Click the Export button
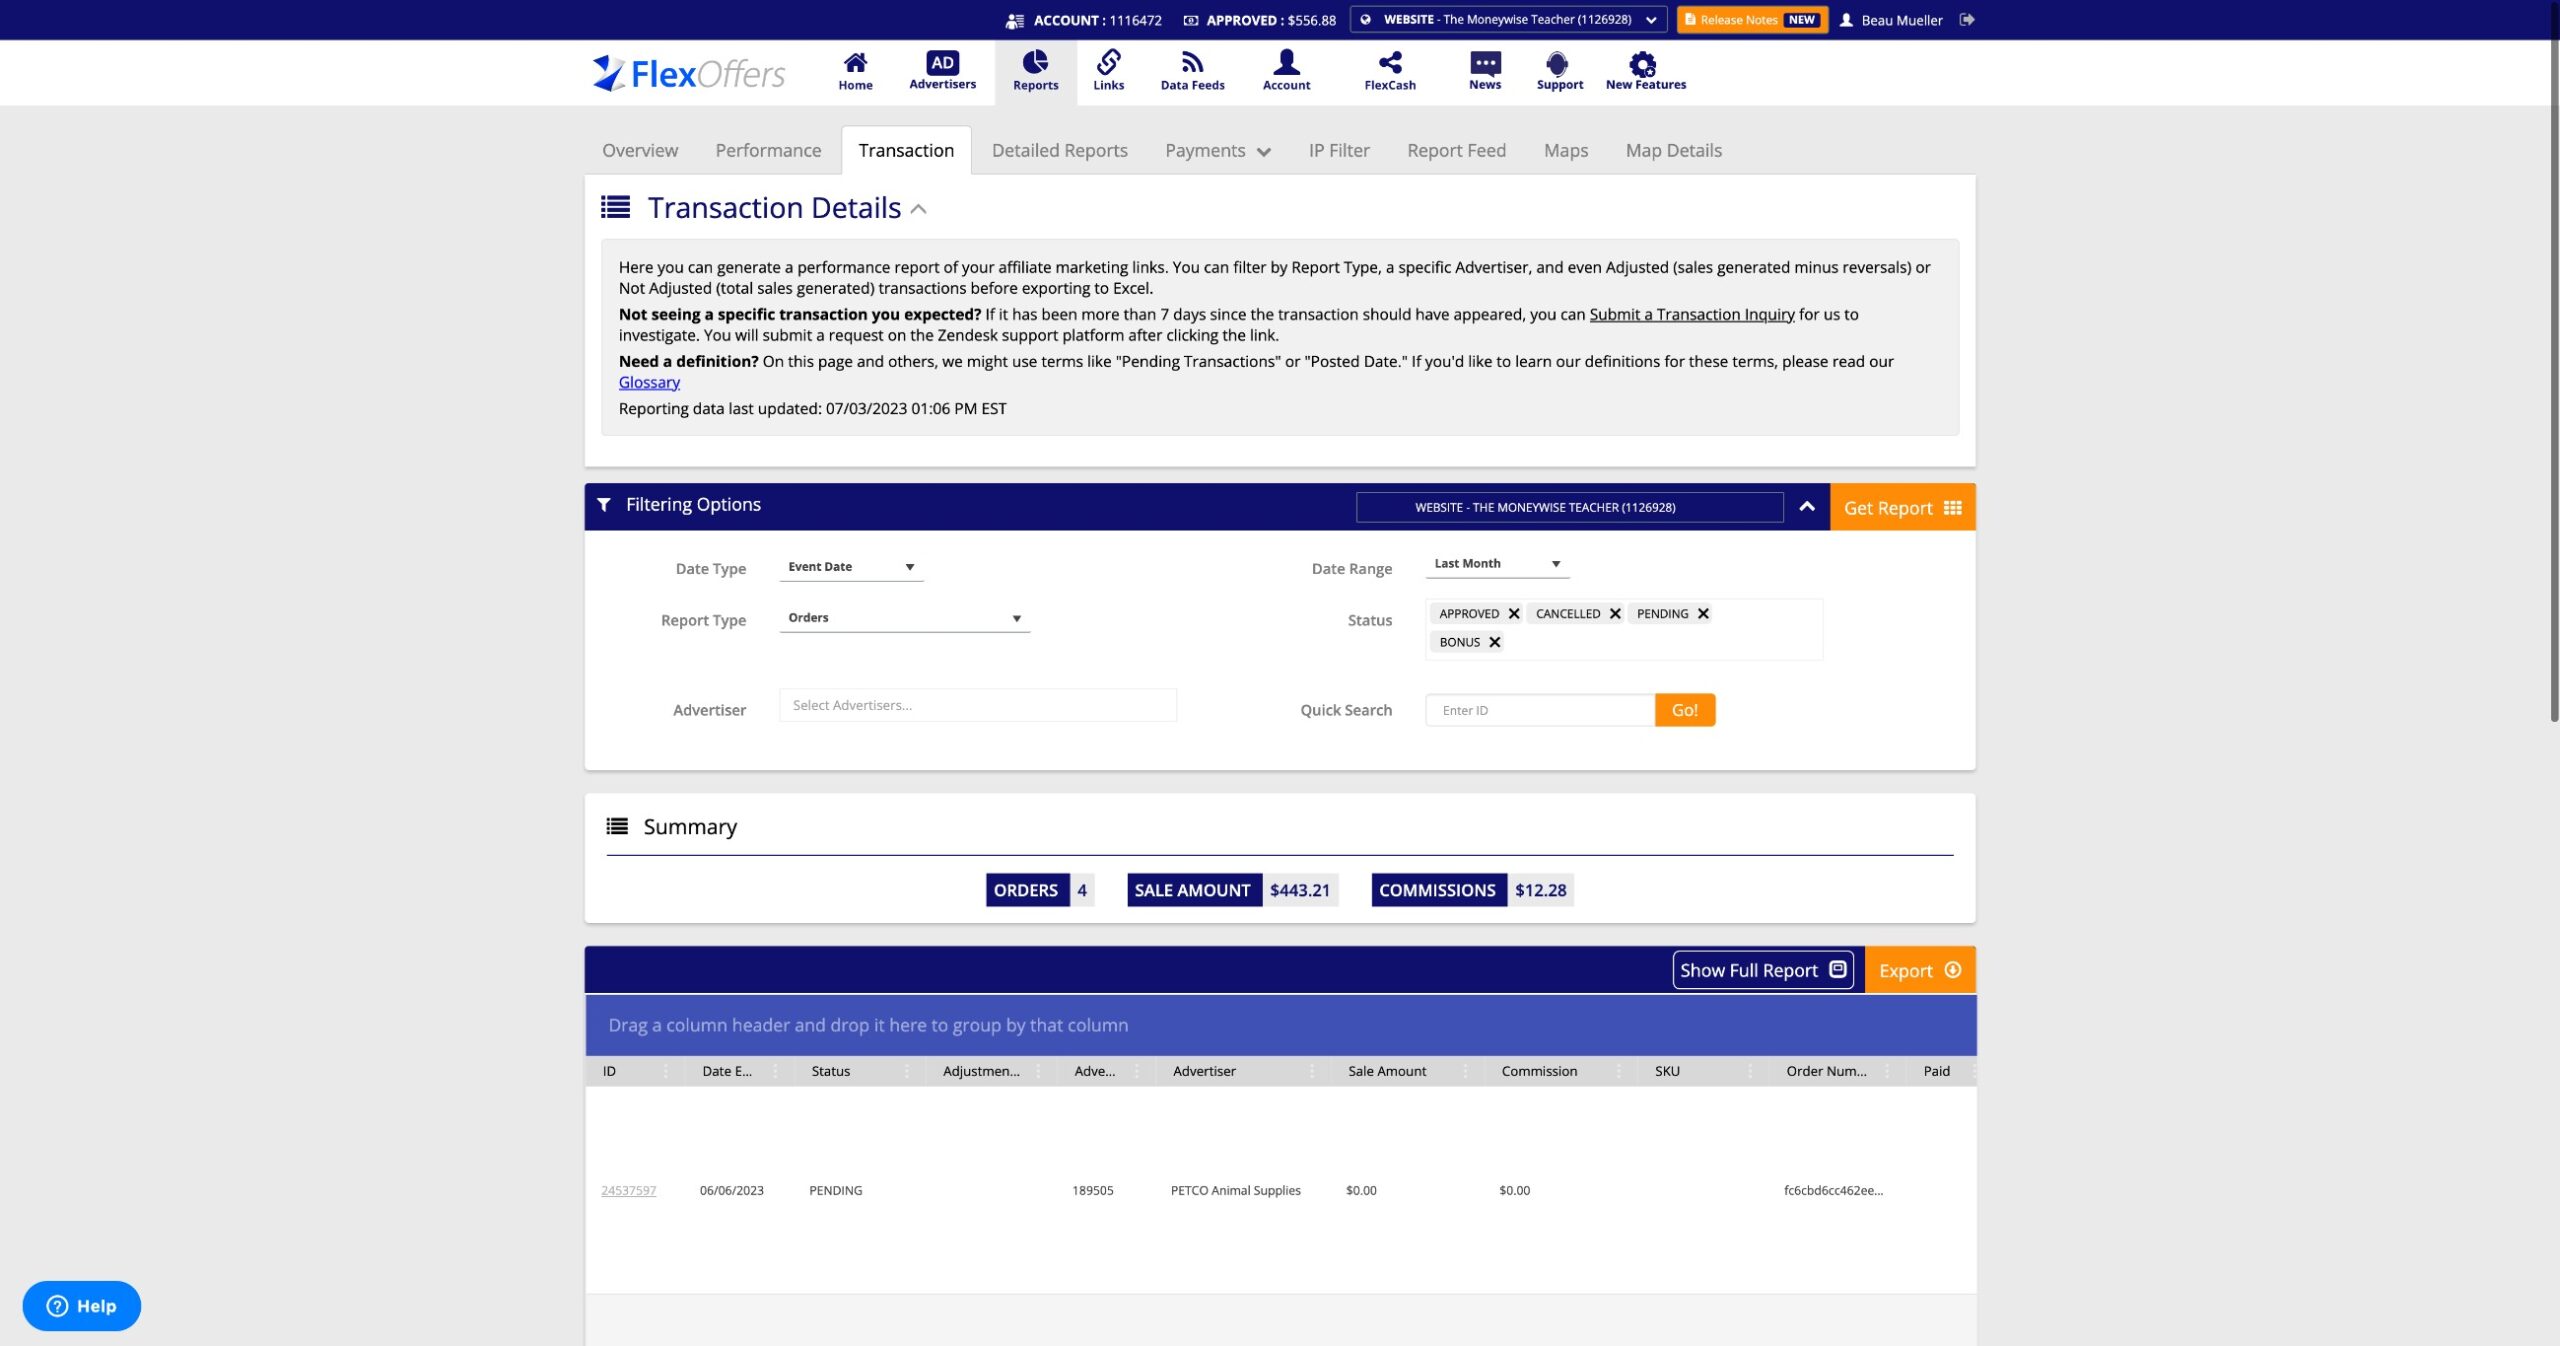This screenshot has width=2560, height=1346. tap(1919, 970)
